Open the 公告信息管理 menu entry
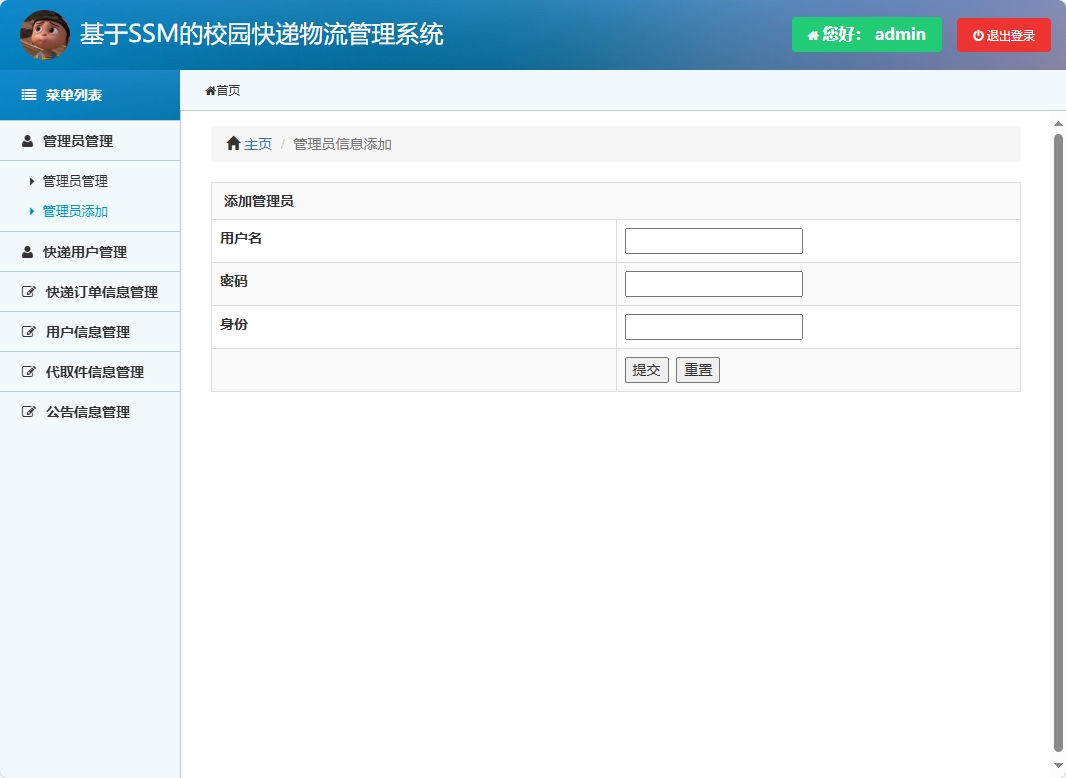This screenshot has height=778, width=1066. pyautogui.click(x=90, y=411)
